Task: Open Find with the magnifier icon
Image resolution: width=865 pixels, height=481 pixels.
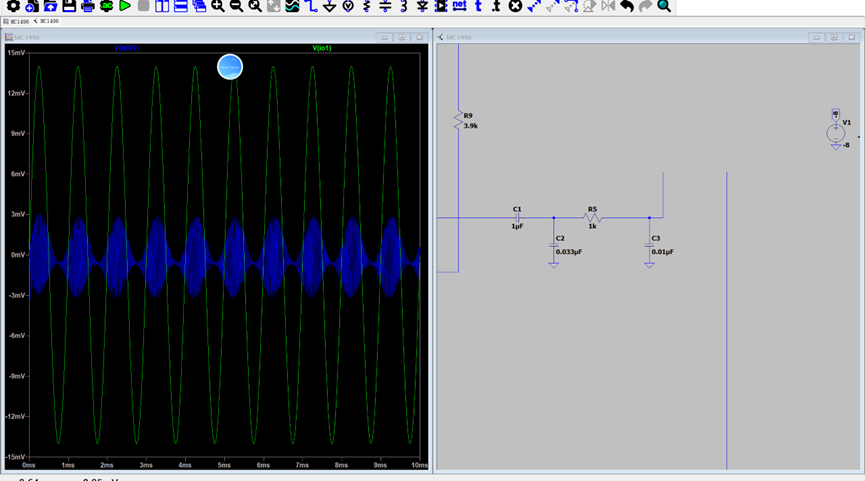Action: (664, 6)
